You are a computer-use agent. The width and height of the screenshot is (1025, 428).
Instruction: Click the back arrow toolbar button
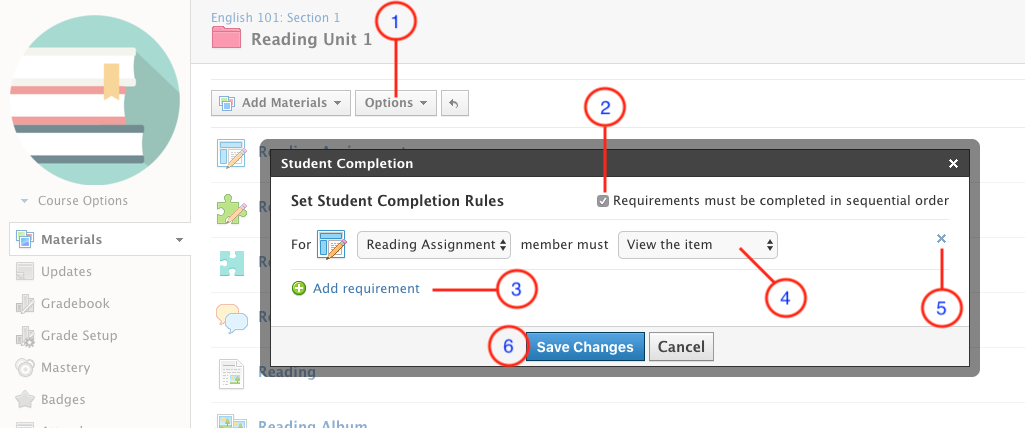coord(454,103)
